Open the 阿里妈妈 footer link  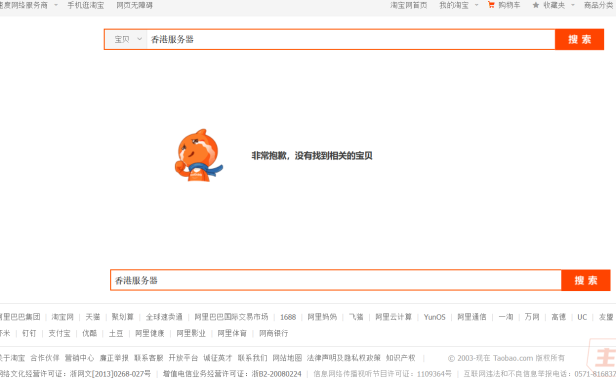(x=322, y=317)
